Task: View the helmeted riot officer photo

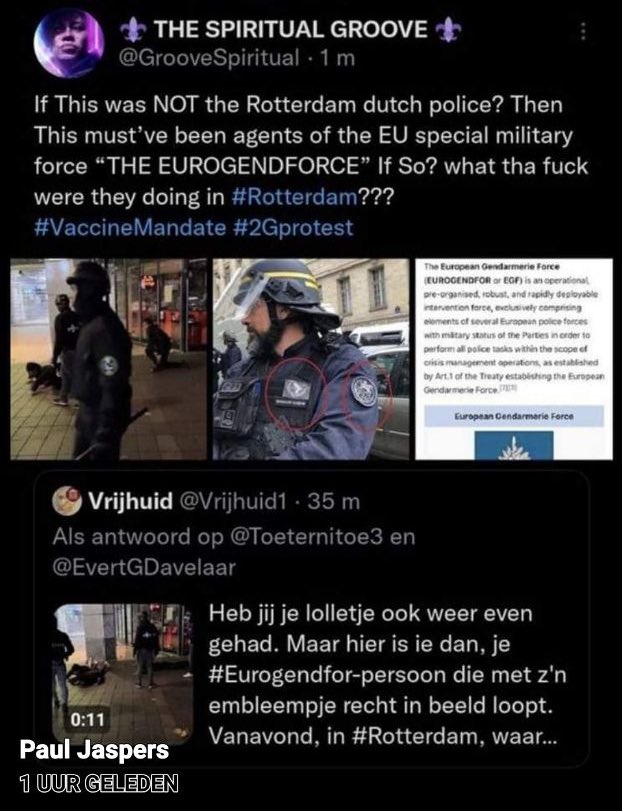Action: click(x=311, y=359)
